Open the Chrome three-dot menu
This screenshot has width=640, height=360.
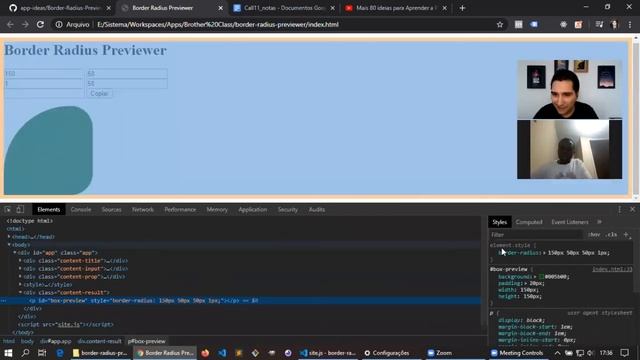click(630, 24)
